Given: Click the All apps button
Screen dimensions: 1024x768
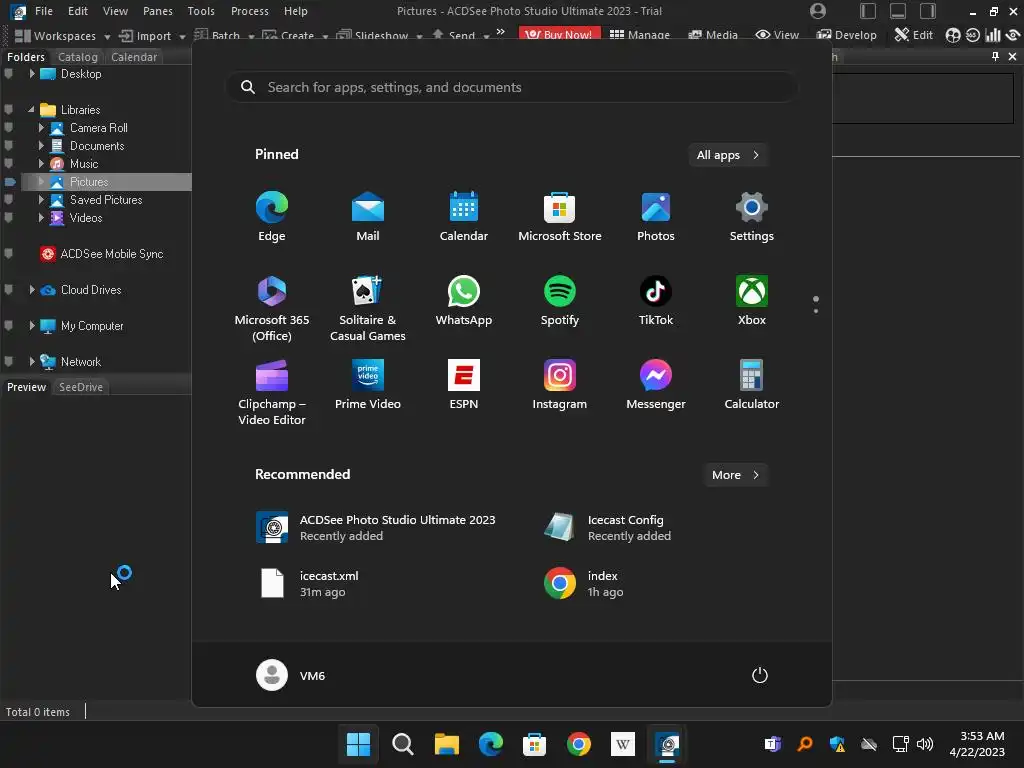Looking at the screenshot, I should [728, 155].
